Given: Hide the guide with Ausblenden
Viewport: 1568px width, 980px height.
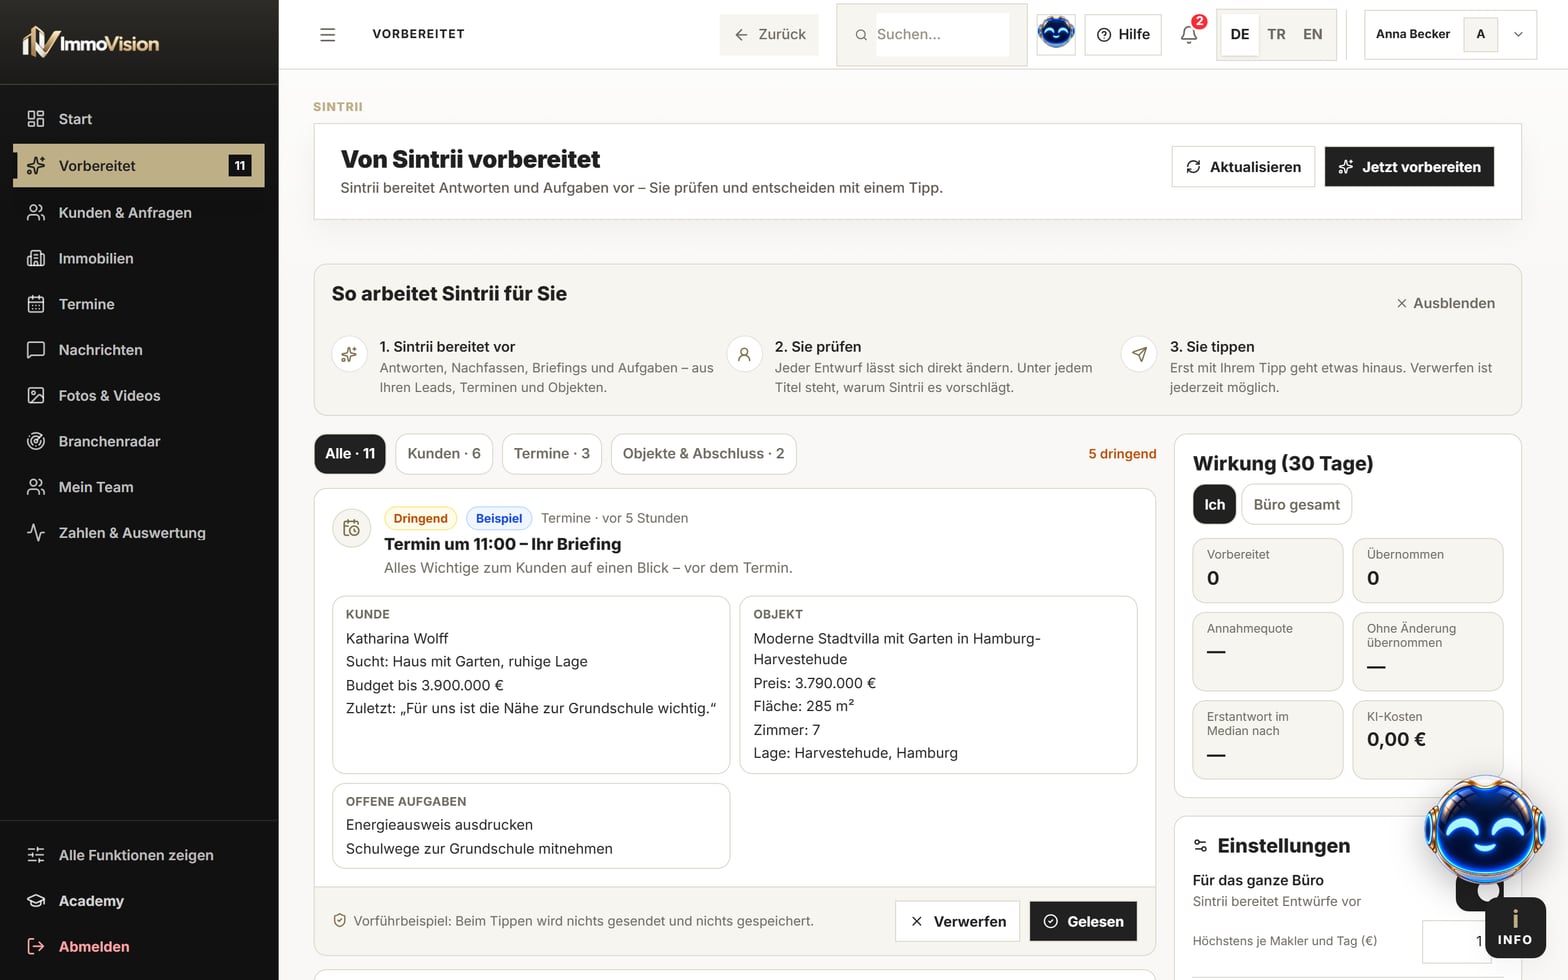Looking at the screenshot, I should [x=1445, y=303].
